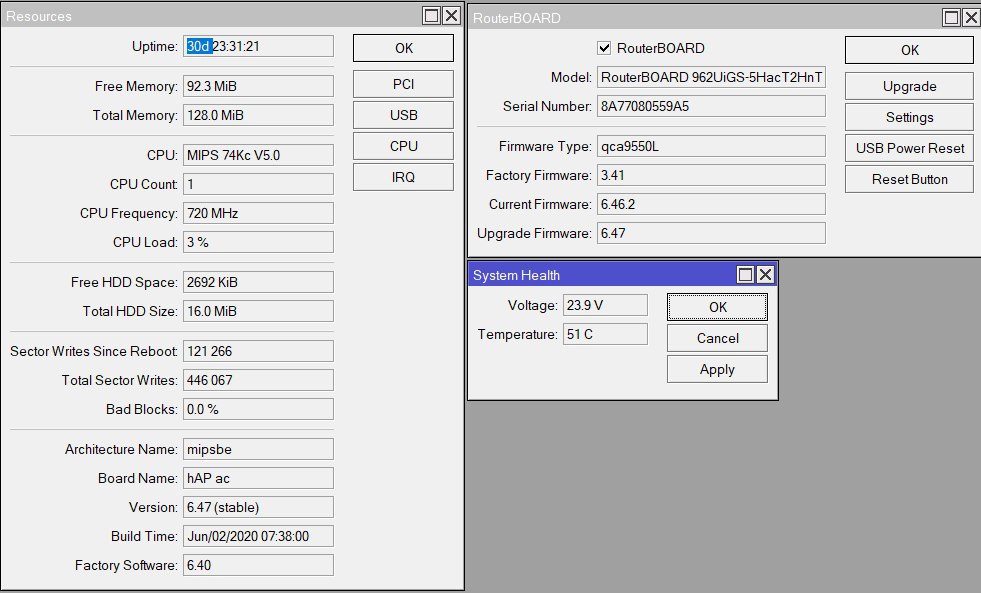Click the Build Time field

click(x=258, y=536)
